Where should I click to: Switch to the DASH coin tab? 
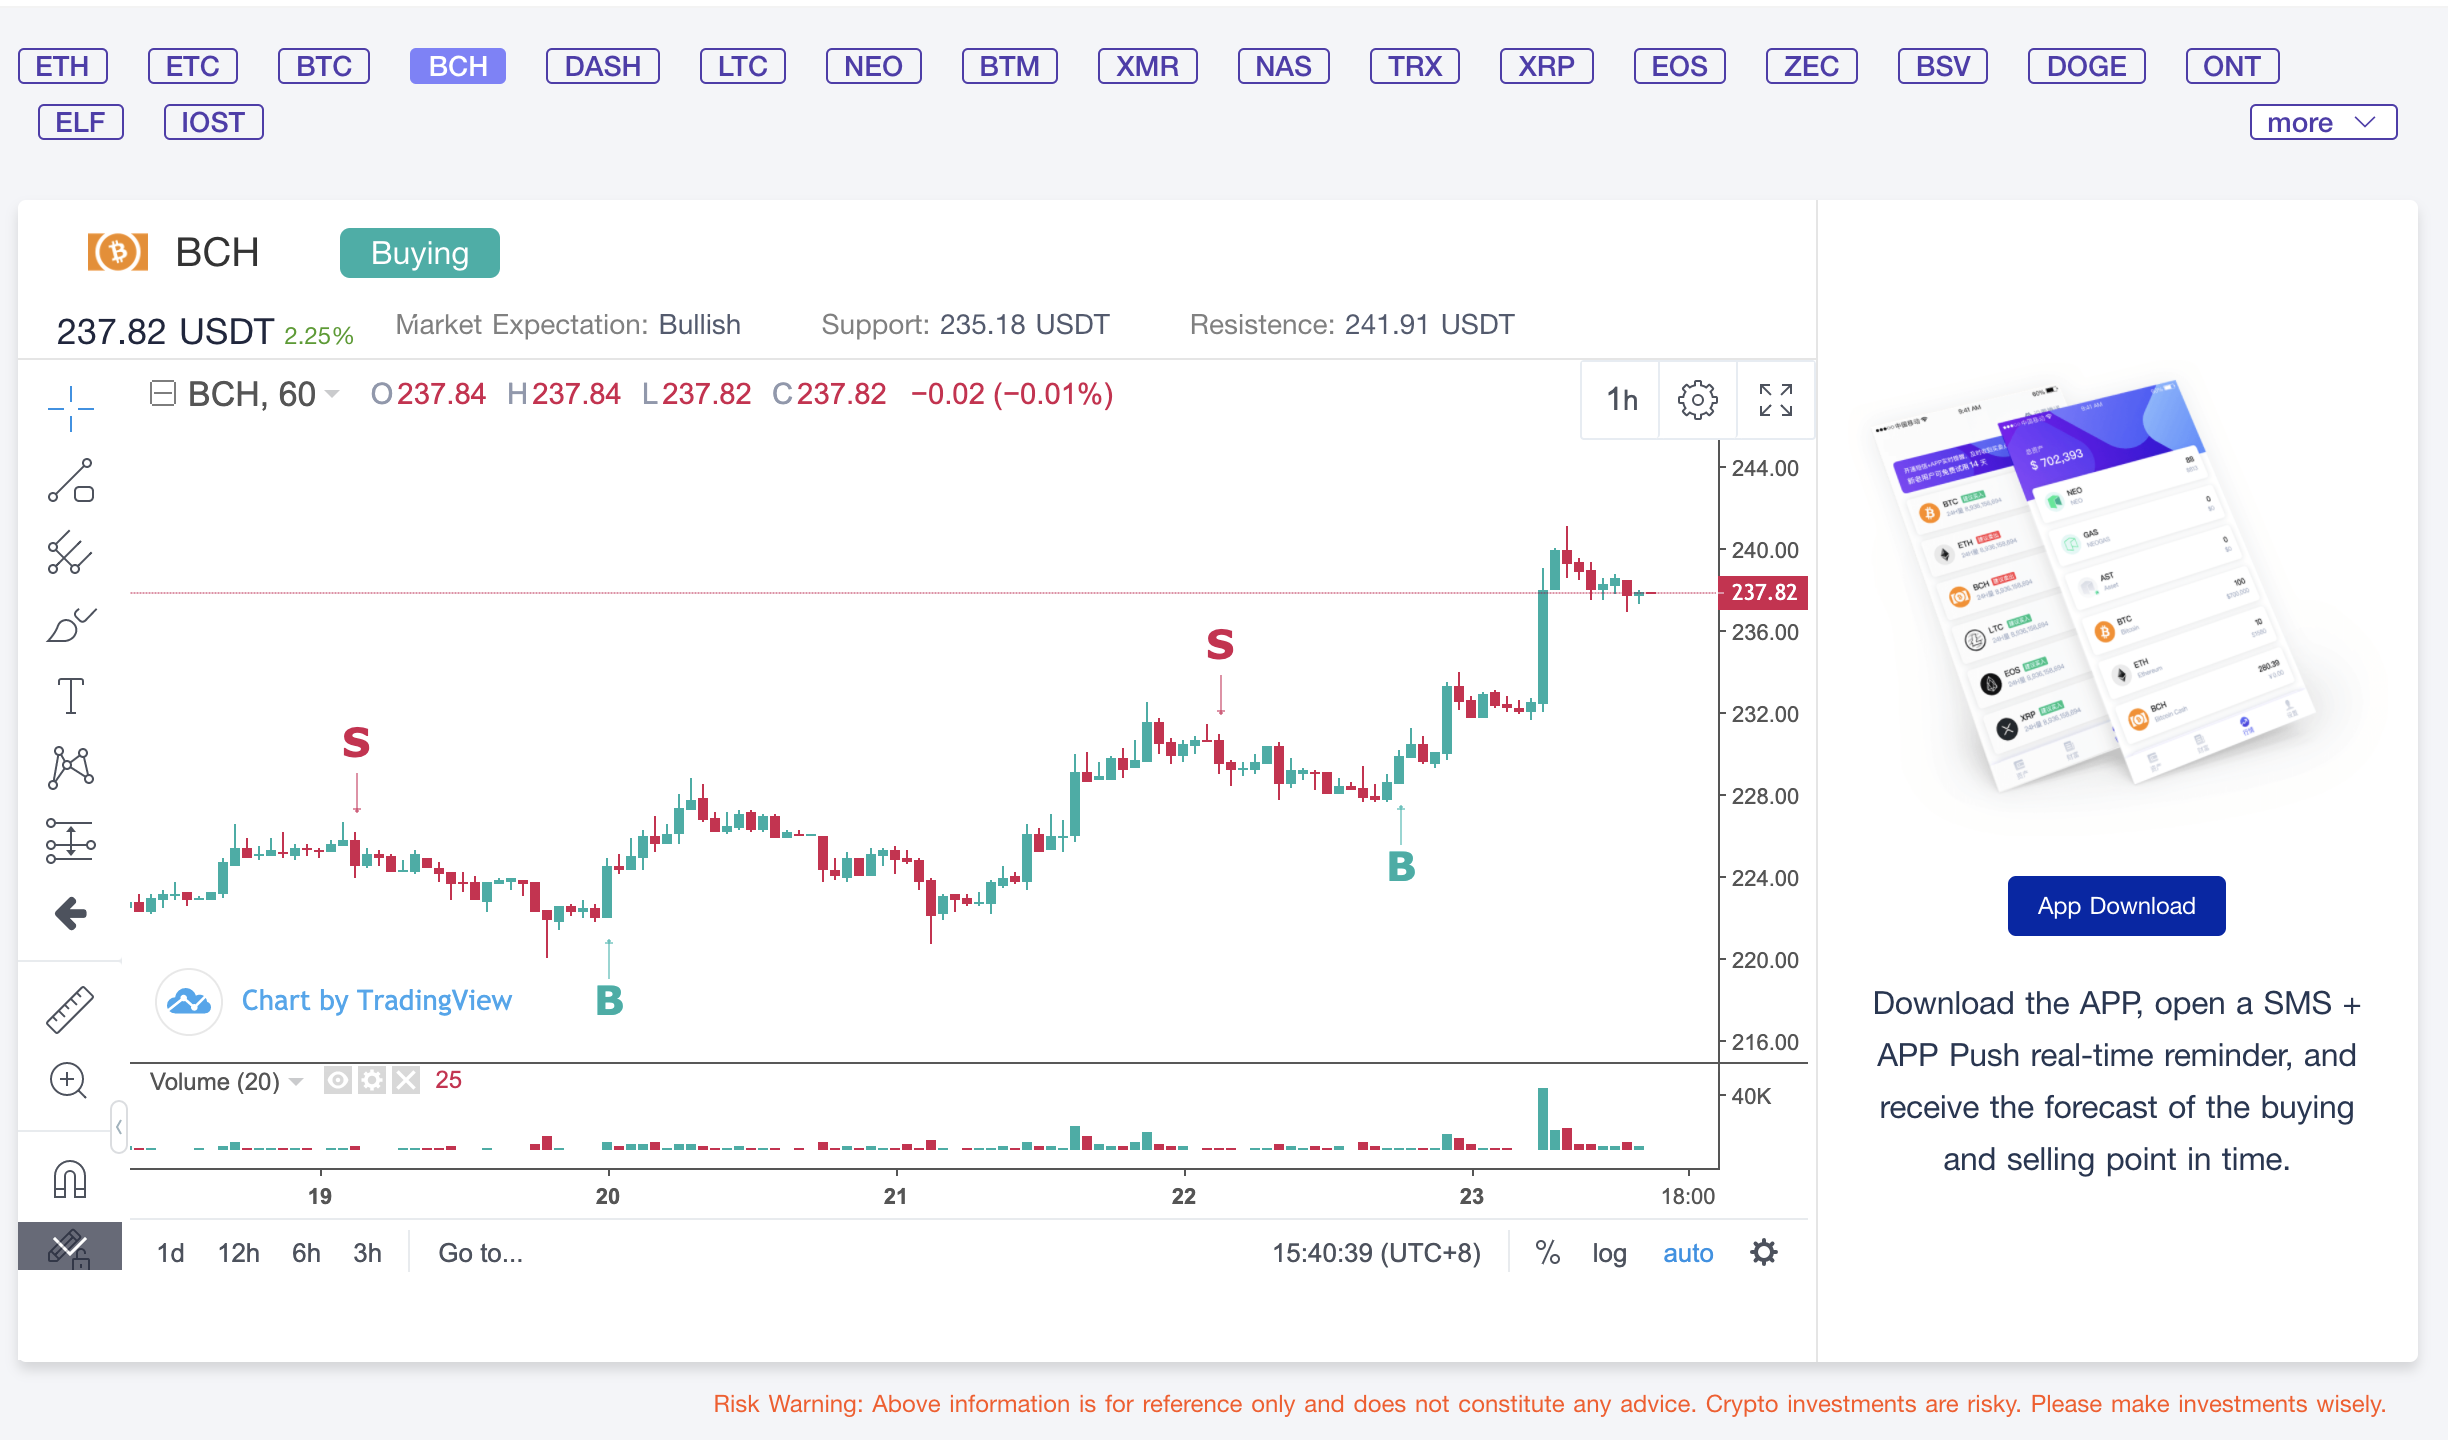click(603, 66)
